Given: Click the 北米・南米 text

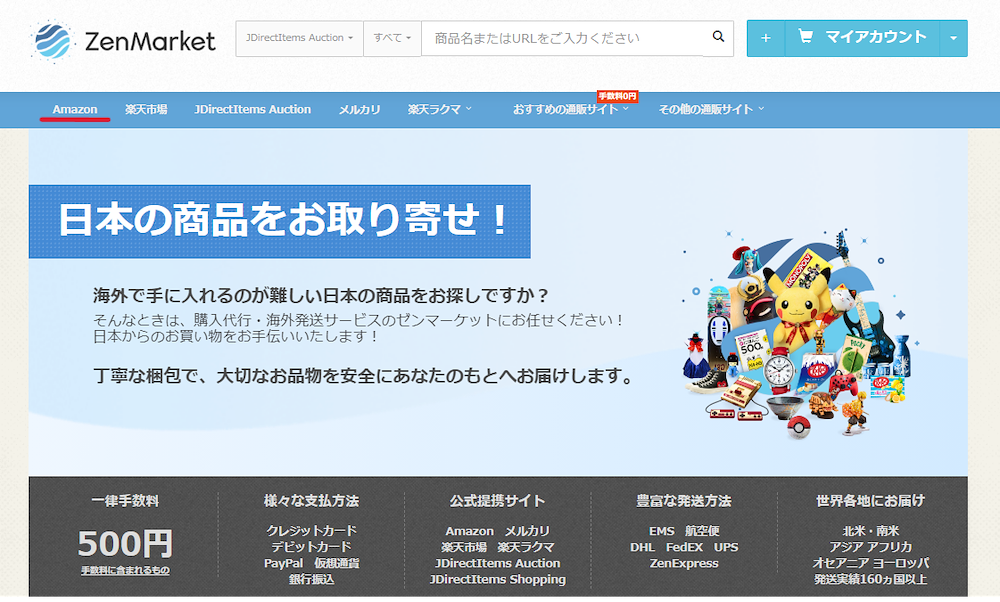Looking at the screenshot, I should (870, 531).
